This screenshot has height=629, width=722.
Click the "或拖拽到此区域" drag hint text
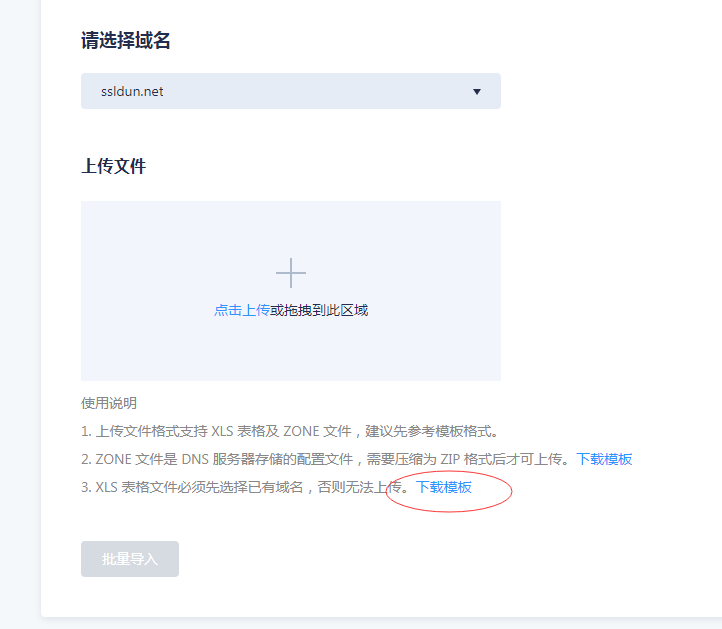click(319, 310)
